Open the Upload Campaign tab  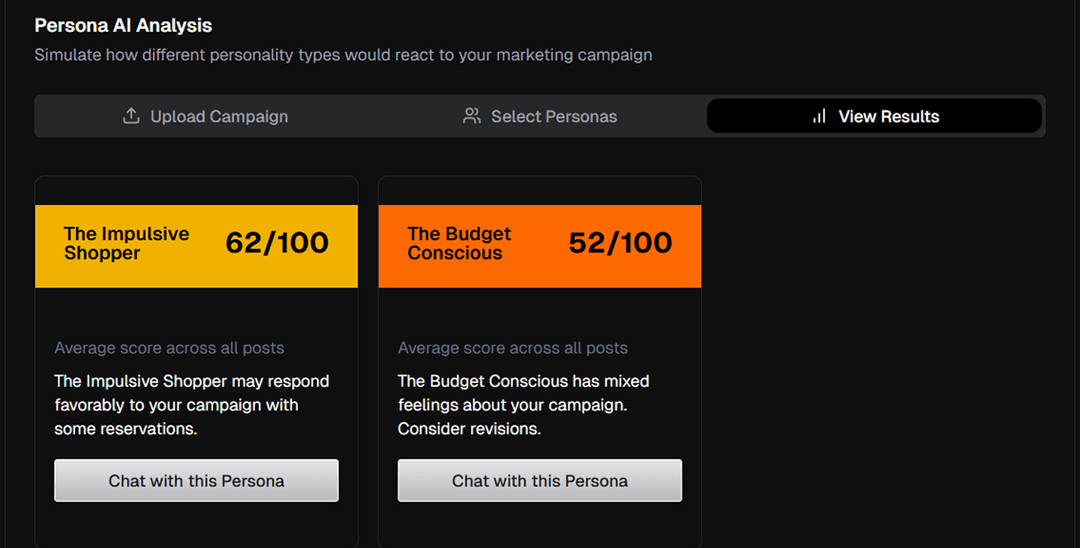[205, 116]
